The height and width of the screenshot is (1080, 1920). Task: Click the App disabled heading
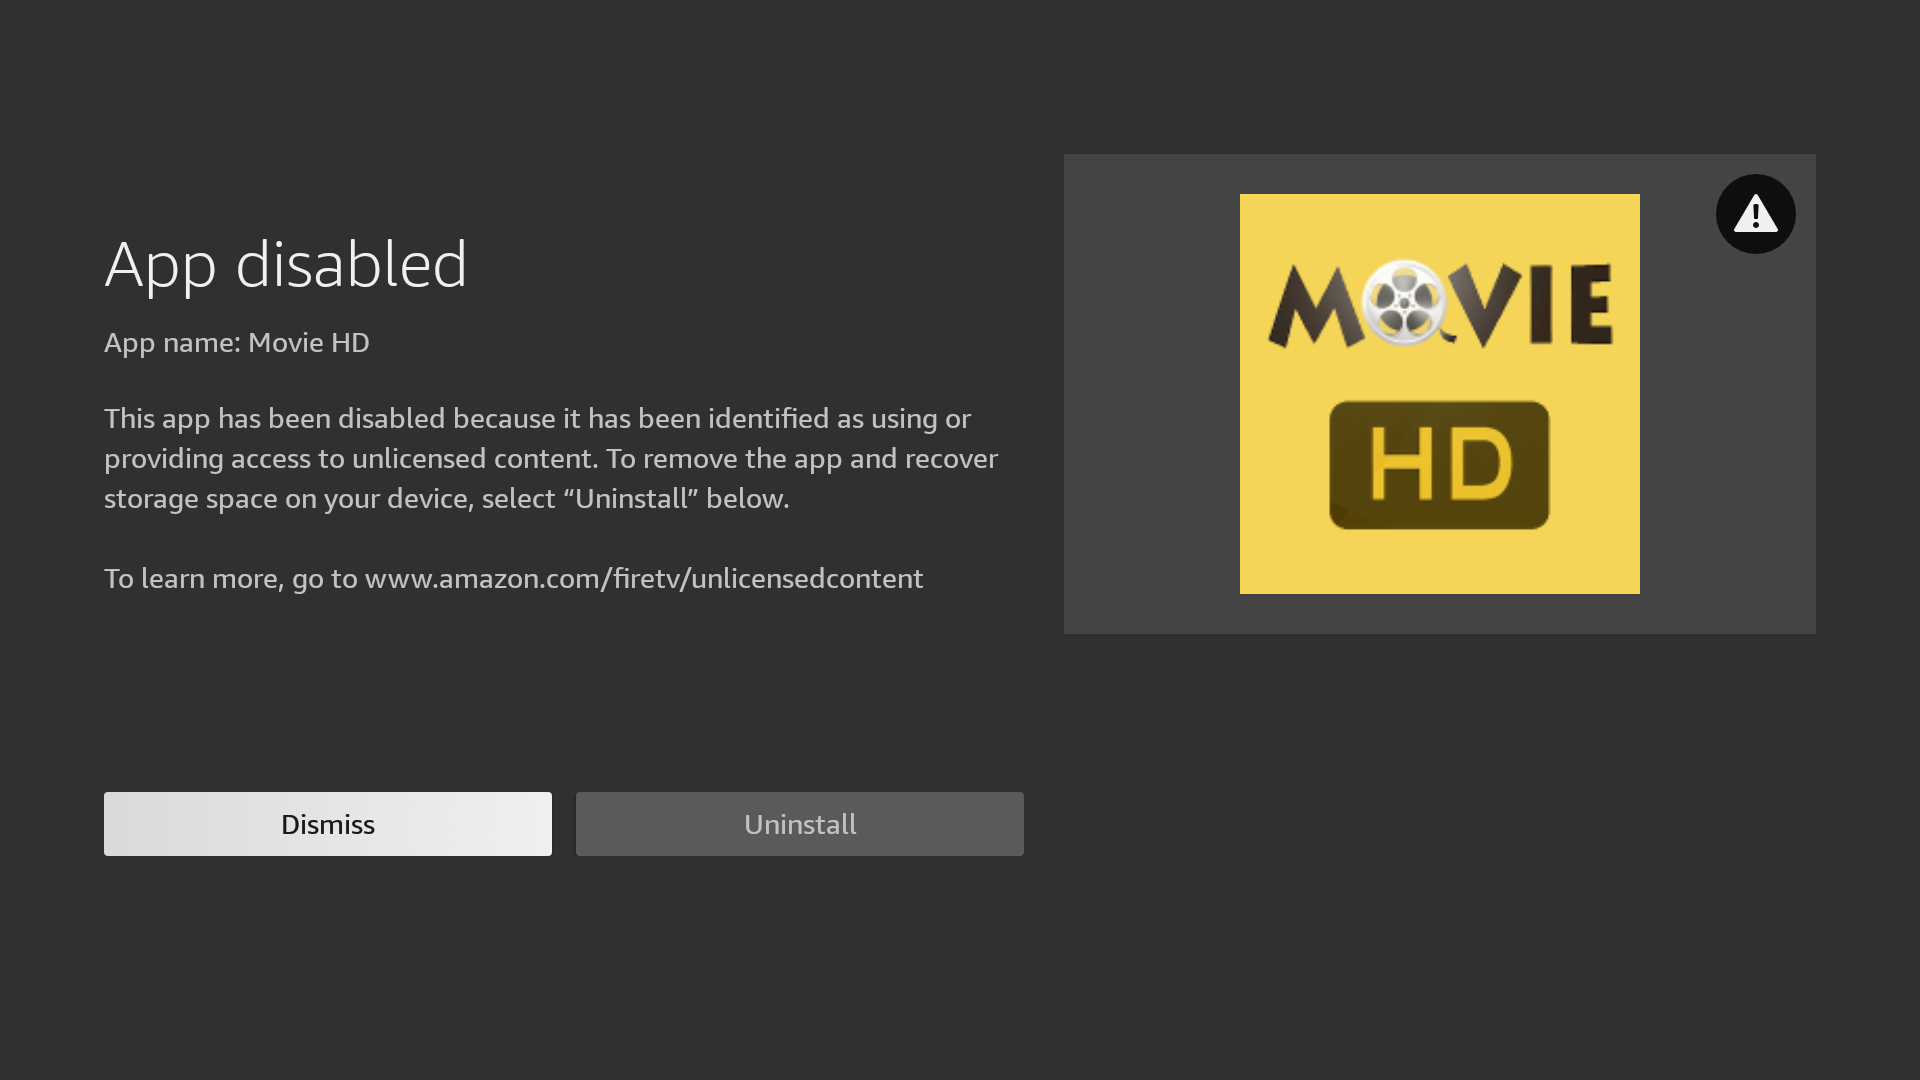pyautogui.click(x=286, y=265)
